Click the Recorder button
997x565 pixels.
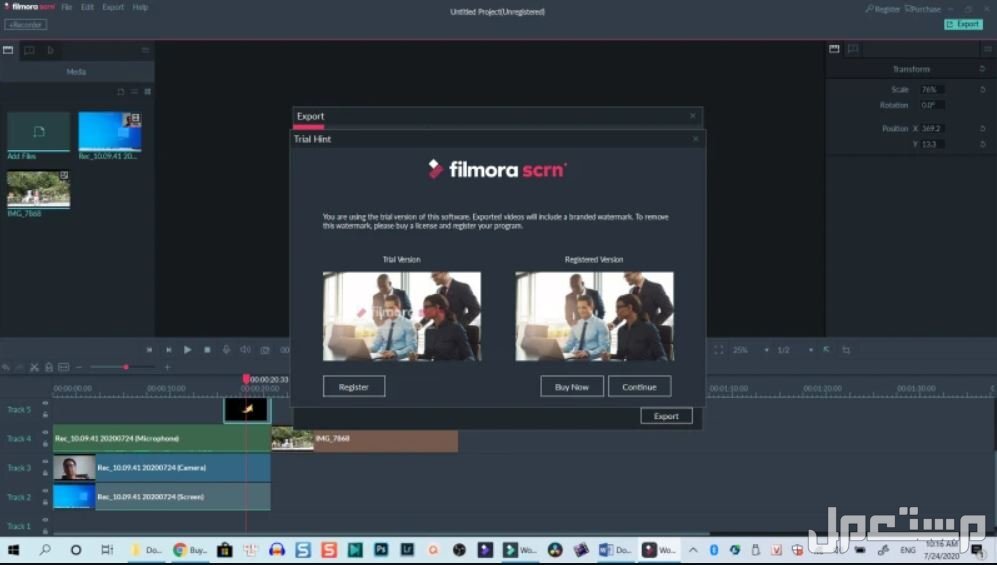pyautogui.click(x=25, y=25)
